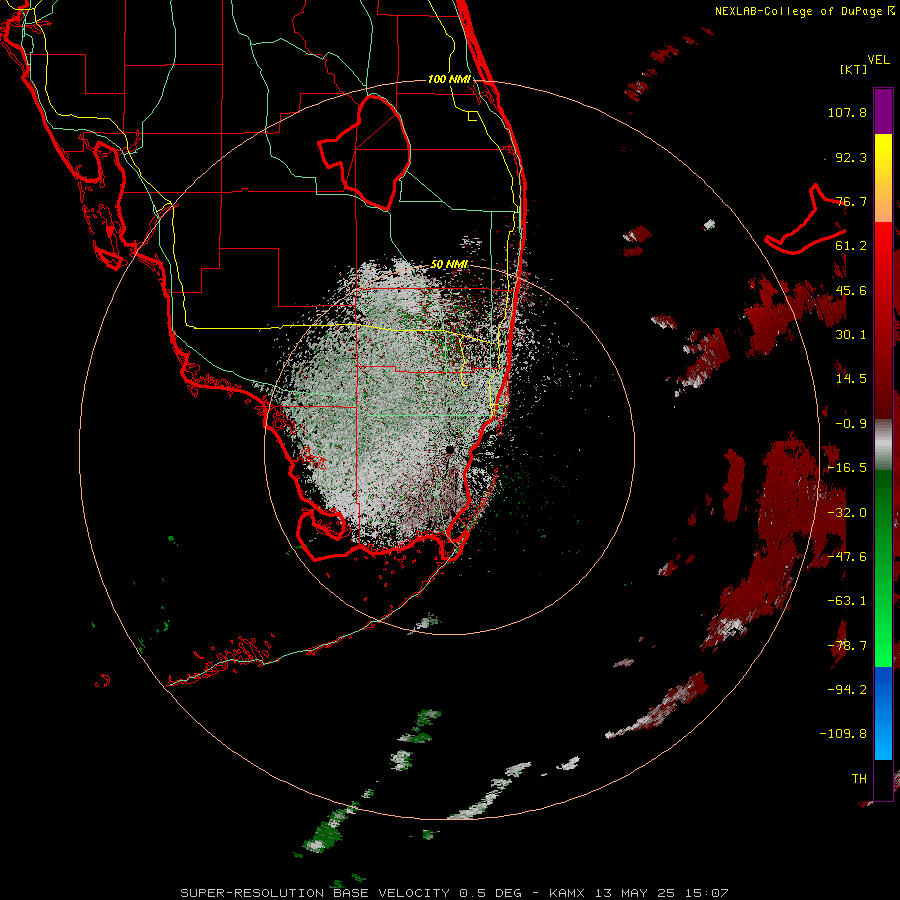Click the 76.7 value on velocity scale
This screenshot has height=900, width=900.
[x=851, y=201]
